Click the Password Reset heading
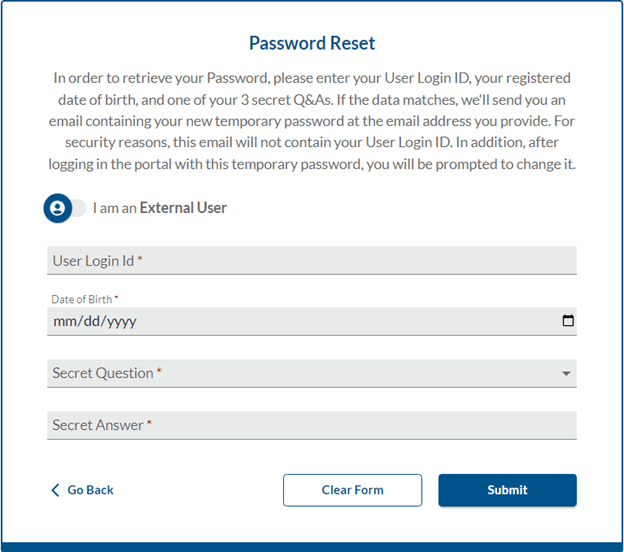The height and width of the screenshot is (552, 624). point(312,43)
